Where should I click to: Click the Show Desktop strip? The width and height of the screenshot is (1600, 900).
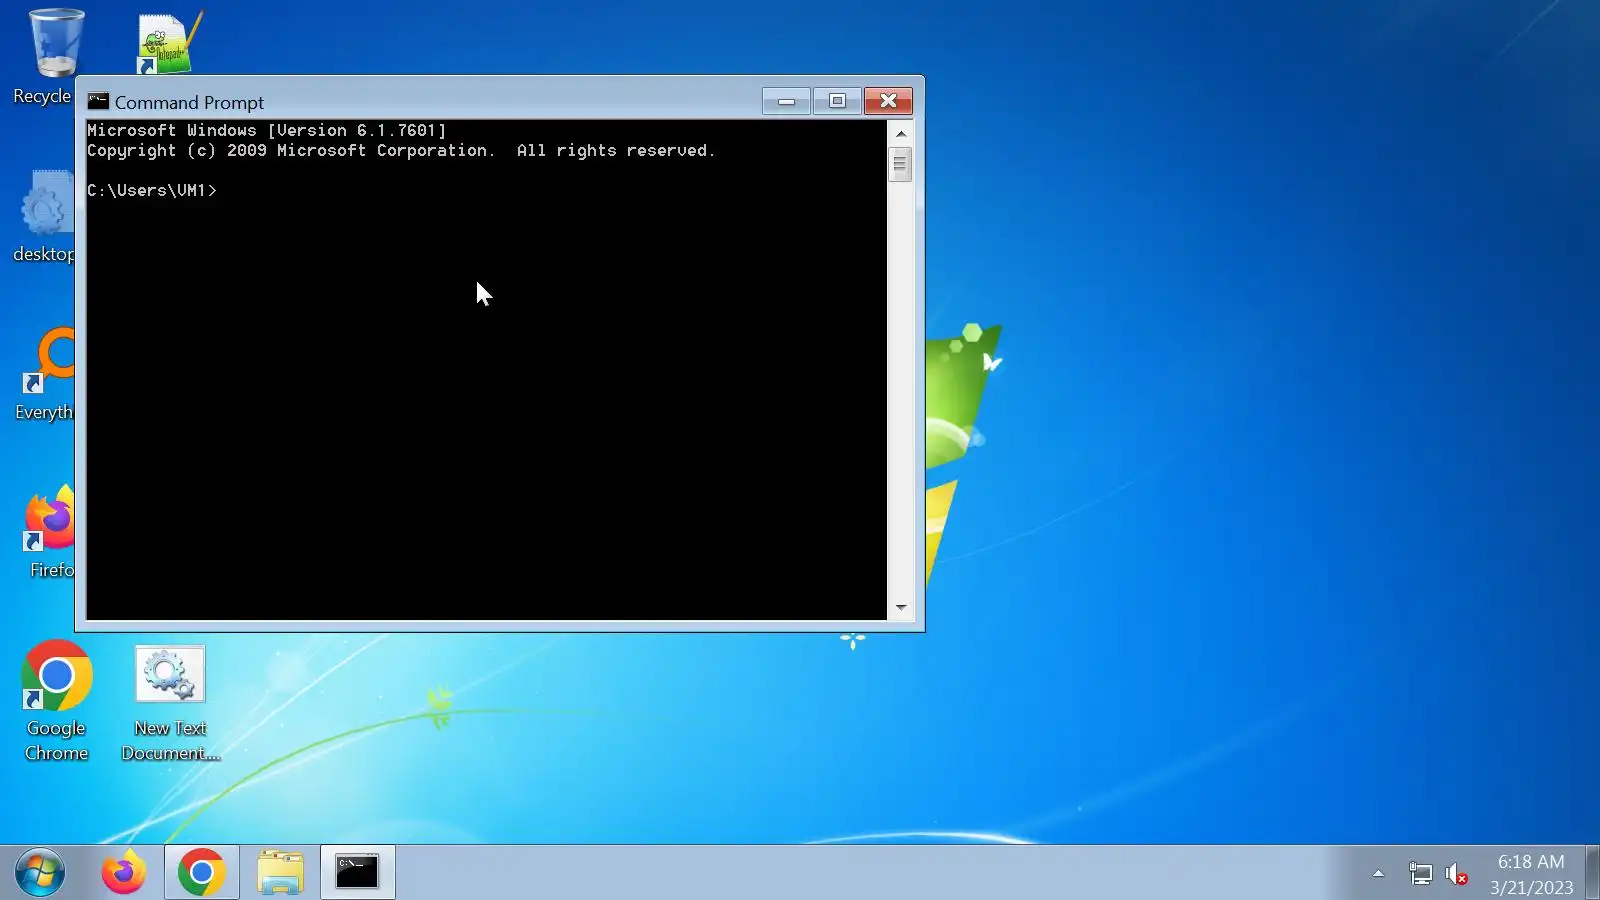click(x=1592, y=873)
